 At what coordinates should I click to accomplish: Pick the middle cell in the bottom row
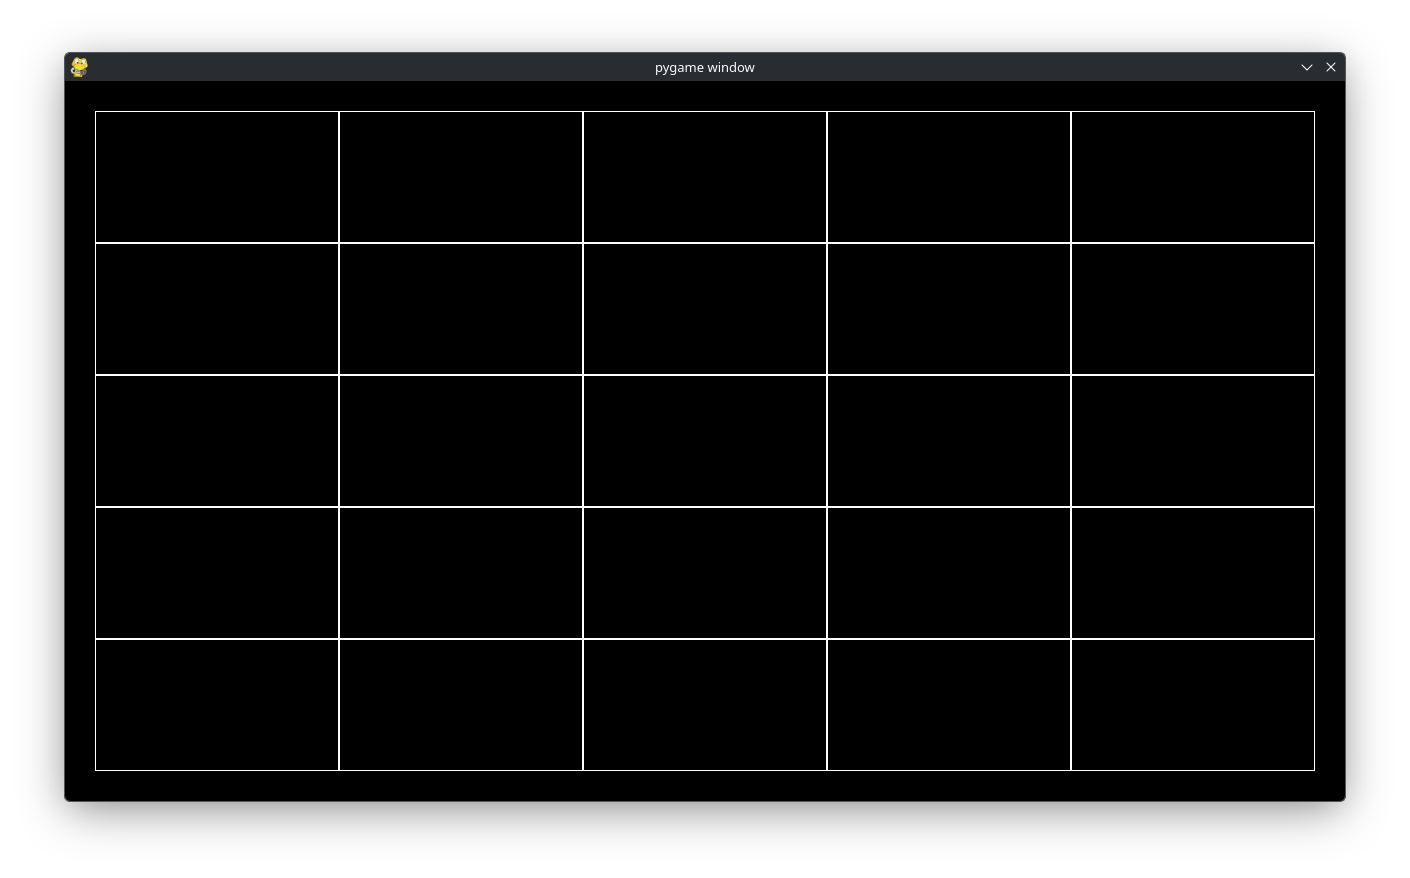705,705
